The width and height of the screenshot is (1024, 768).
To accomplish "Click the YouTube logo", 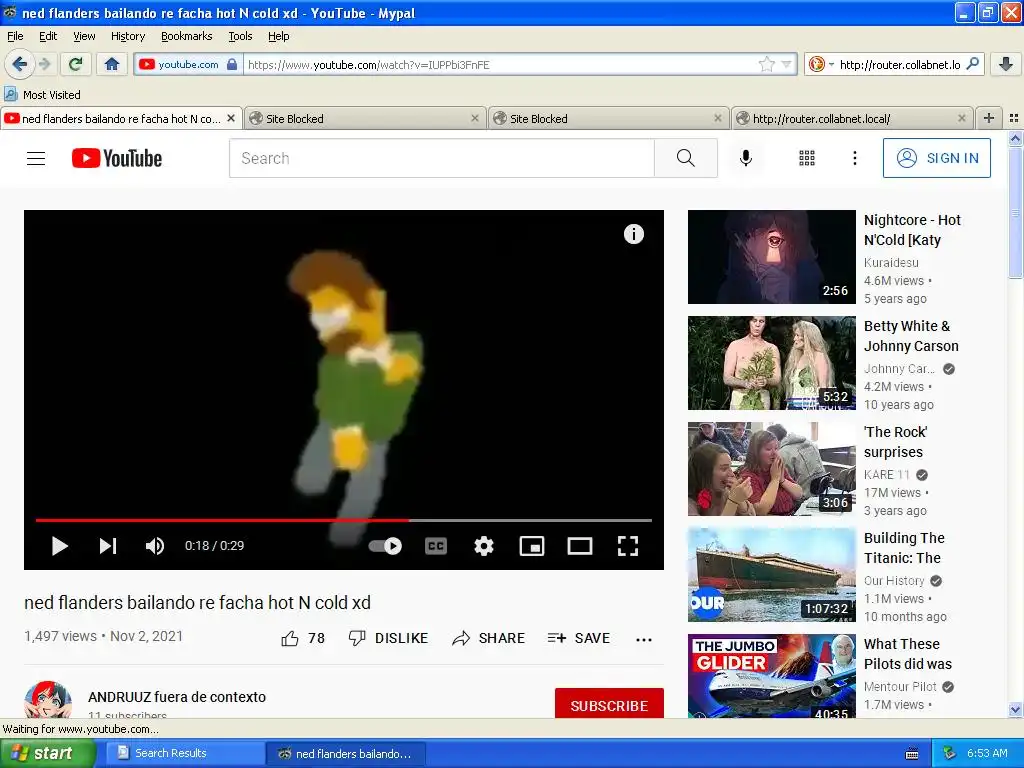I will (x=117, y=158).
